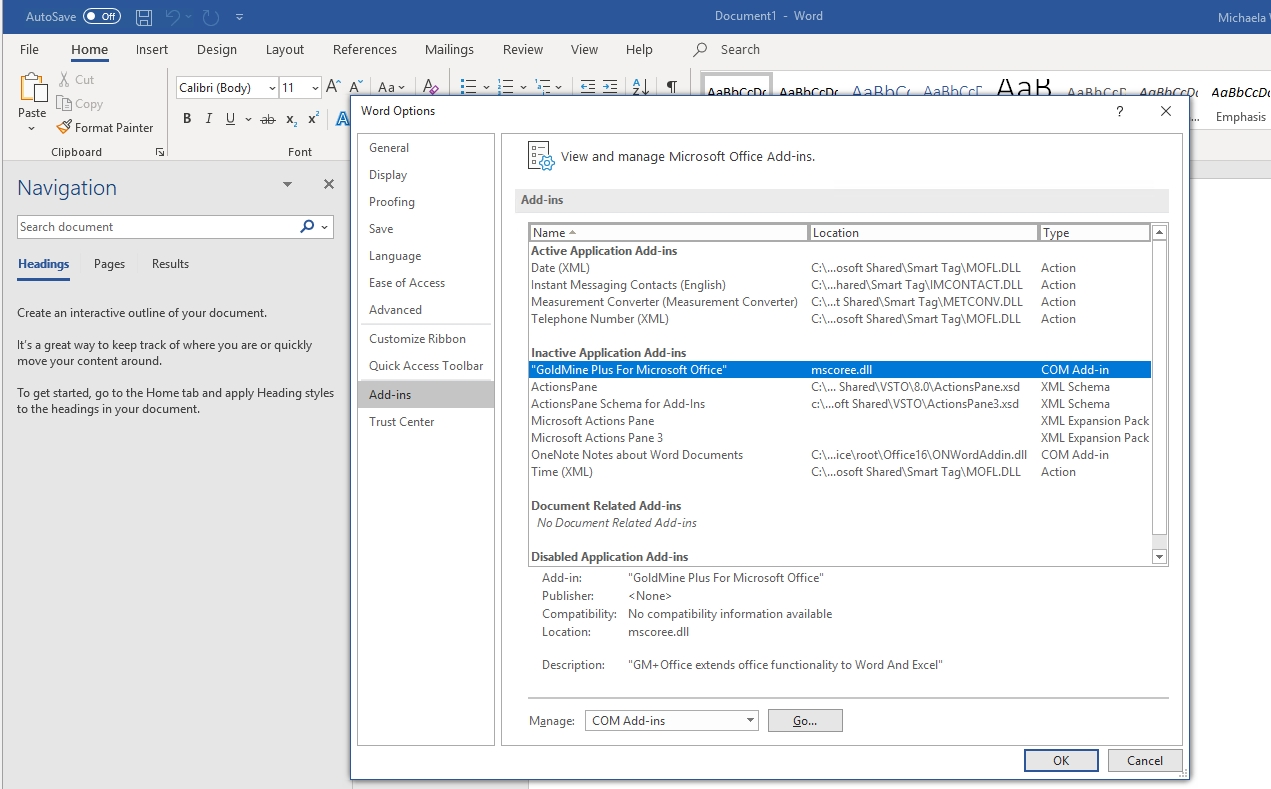
Task: Click the Search document input field
Action: pyautogui.click(x=155, y=227)
